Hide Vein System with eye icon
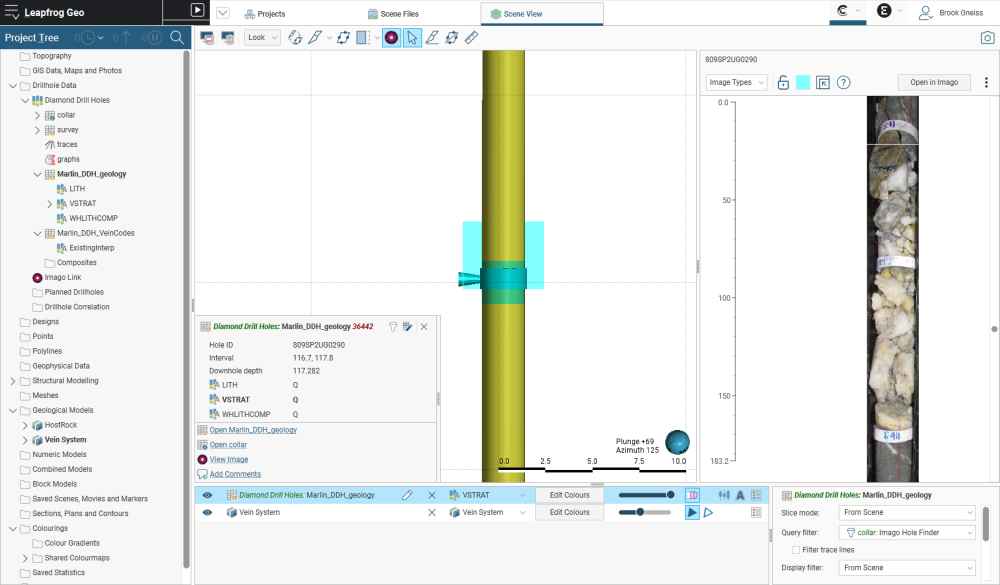Image resolution: width=1000 pixels, height=585 pixels. pos(207,512)
